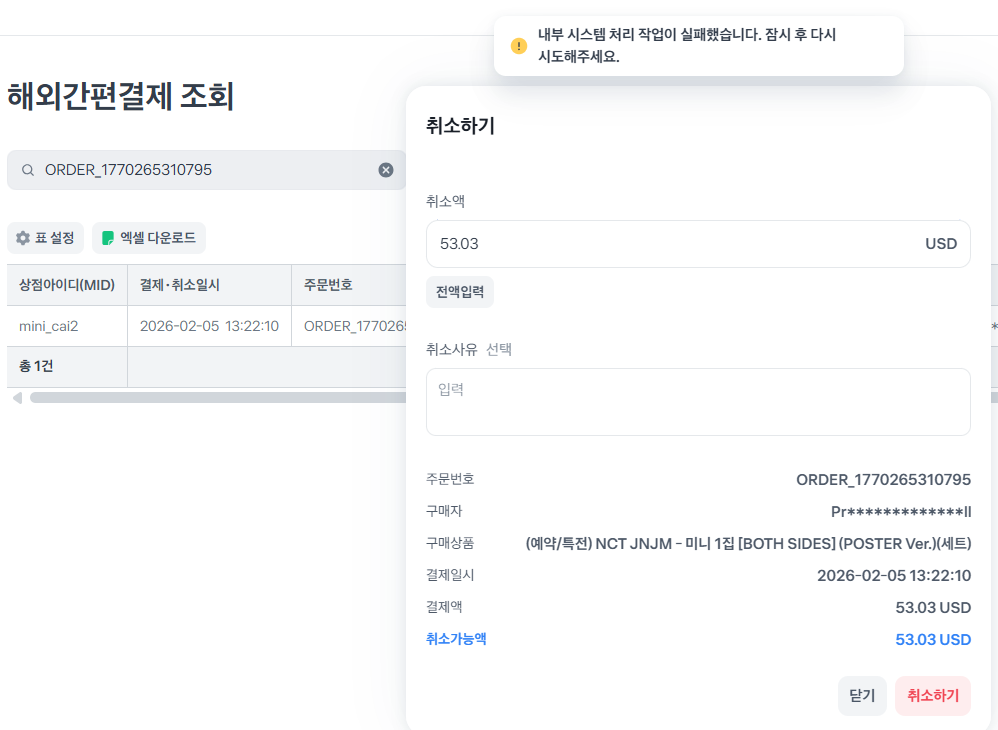Click the 상점아이디(MID) column header

pyautogui.click(x=67, y=285)
